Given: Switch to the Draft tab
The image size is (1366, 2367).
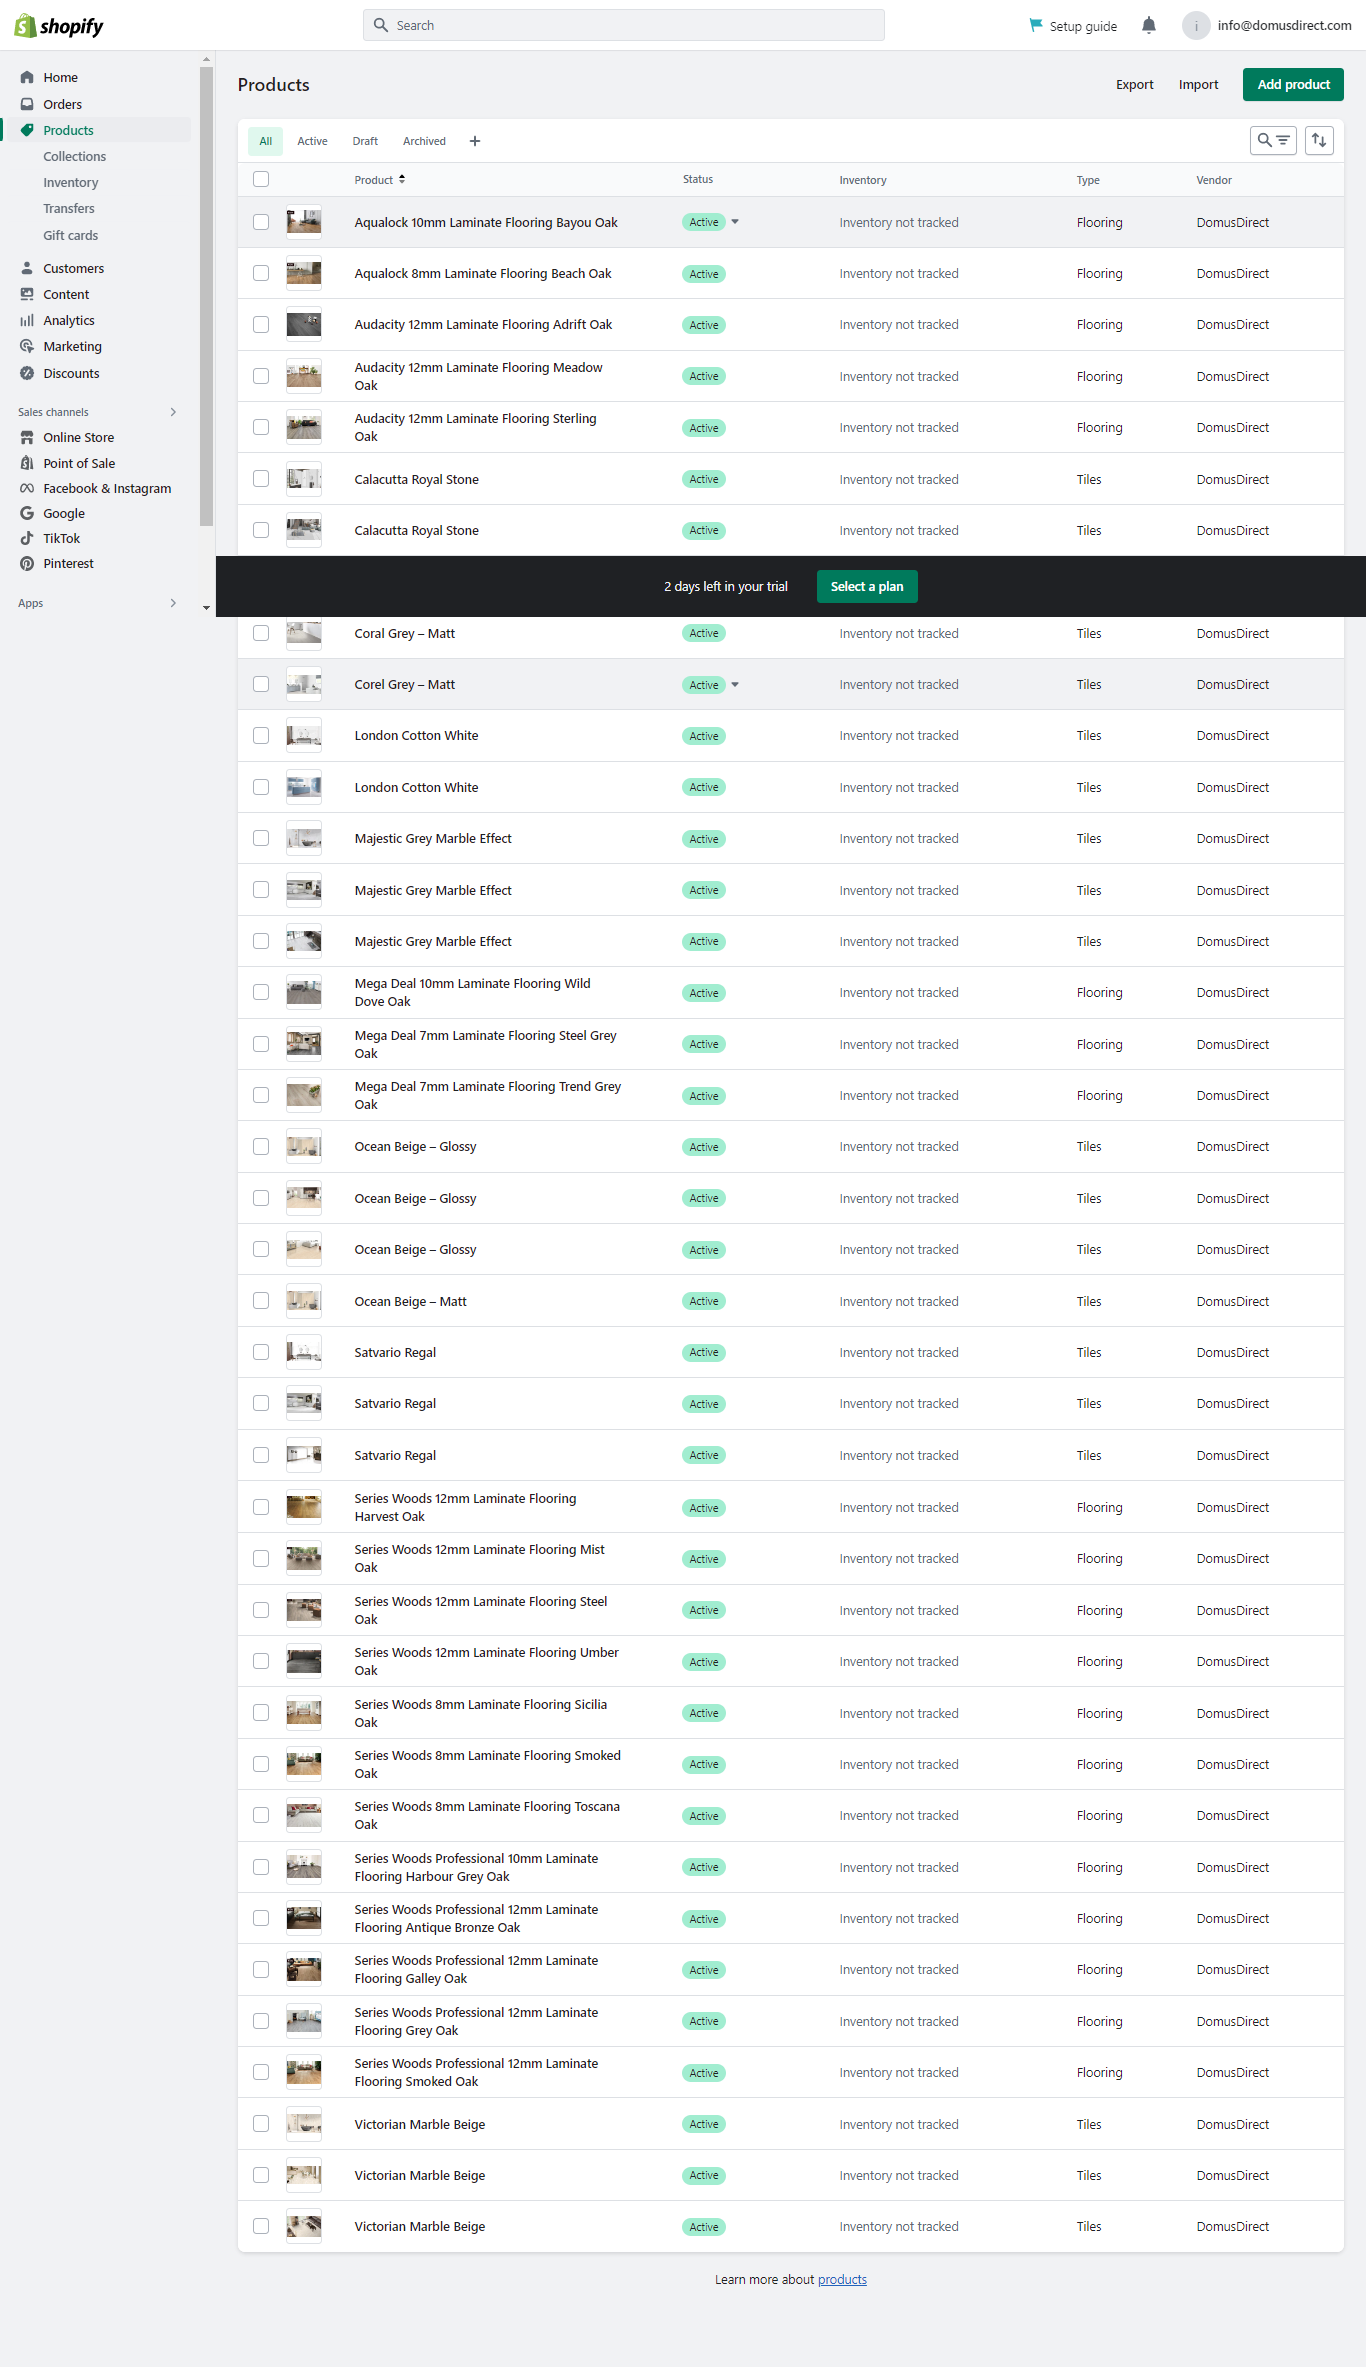Looking at the screenshot, I should (365, 142).
